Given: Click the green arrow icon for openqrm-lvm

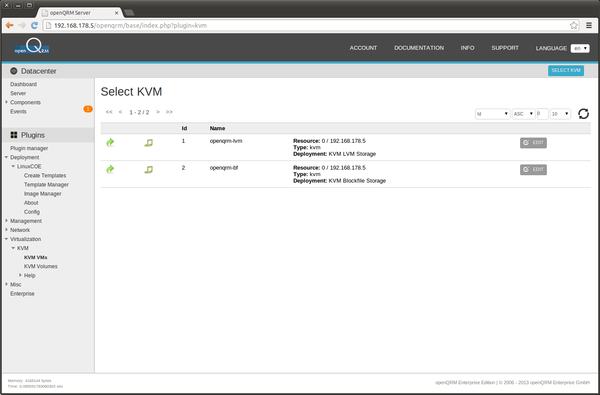Looking at the screenshot, I should (110, 142).
